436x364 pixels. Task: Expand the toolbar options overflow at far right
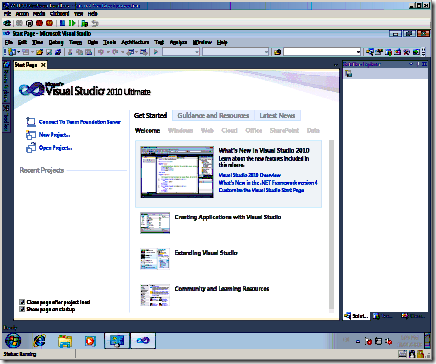(424, 52)
